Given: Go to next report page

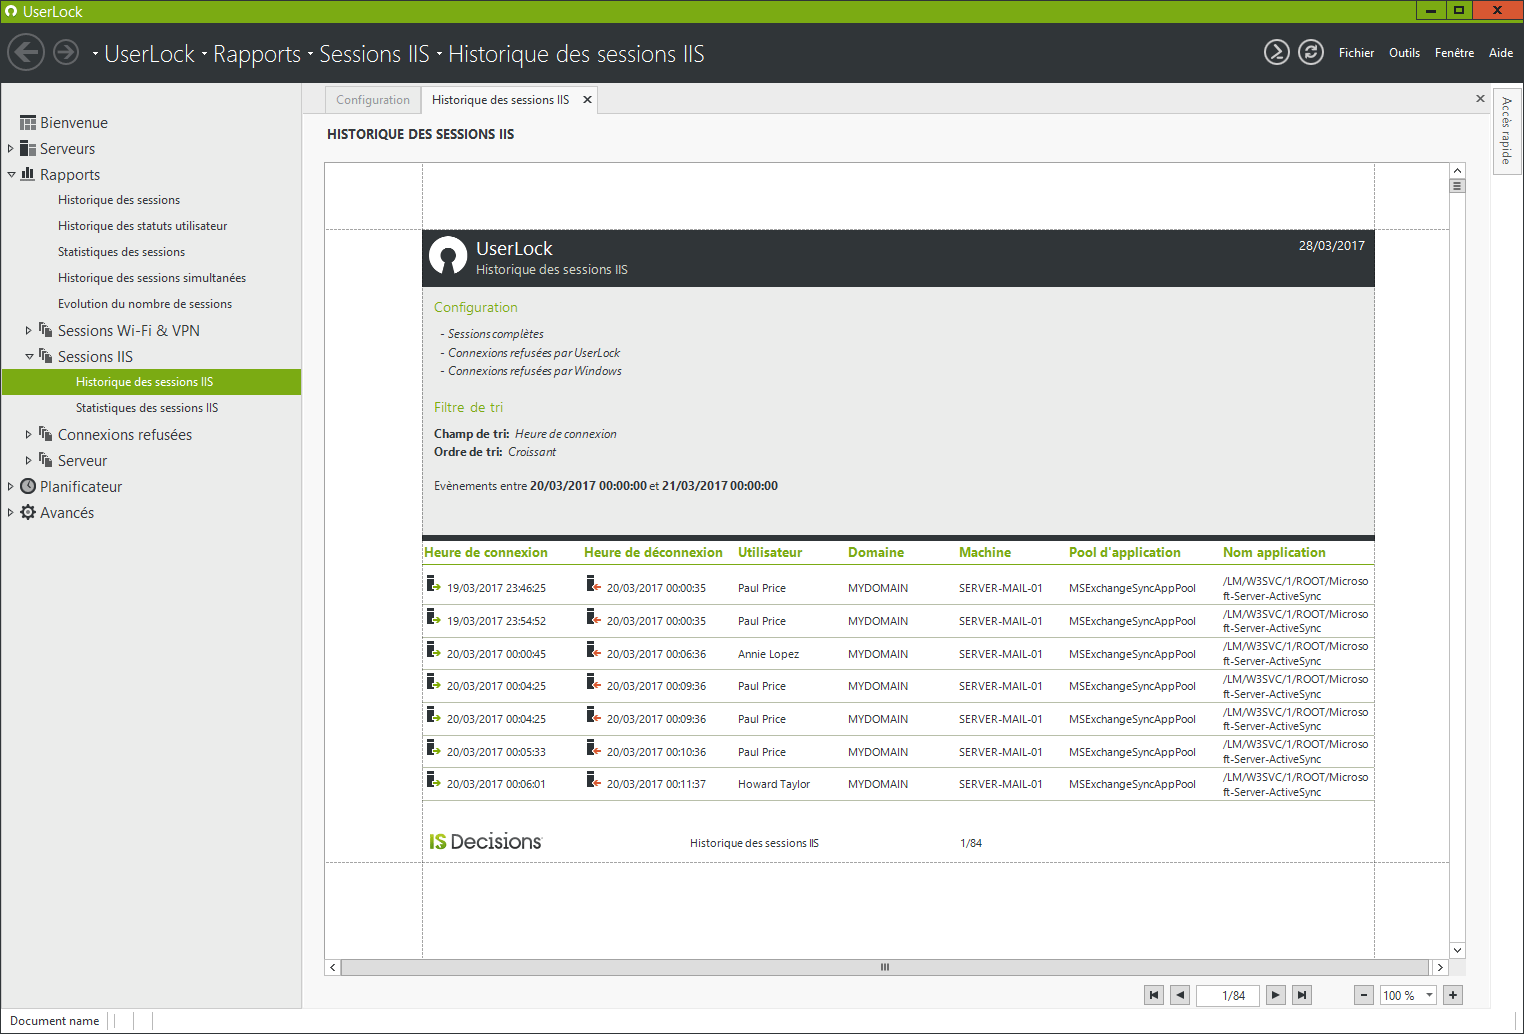Looking at the screenshot, I should click(1275, 995).
